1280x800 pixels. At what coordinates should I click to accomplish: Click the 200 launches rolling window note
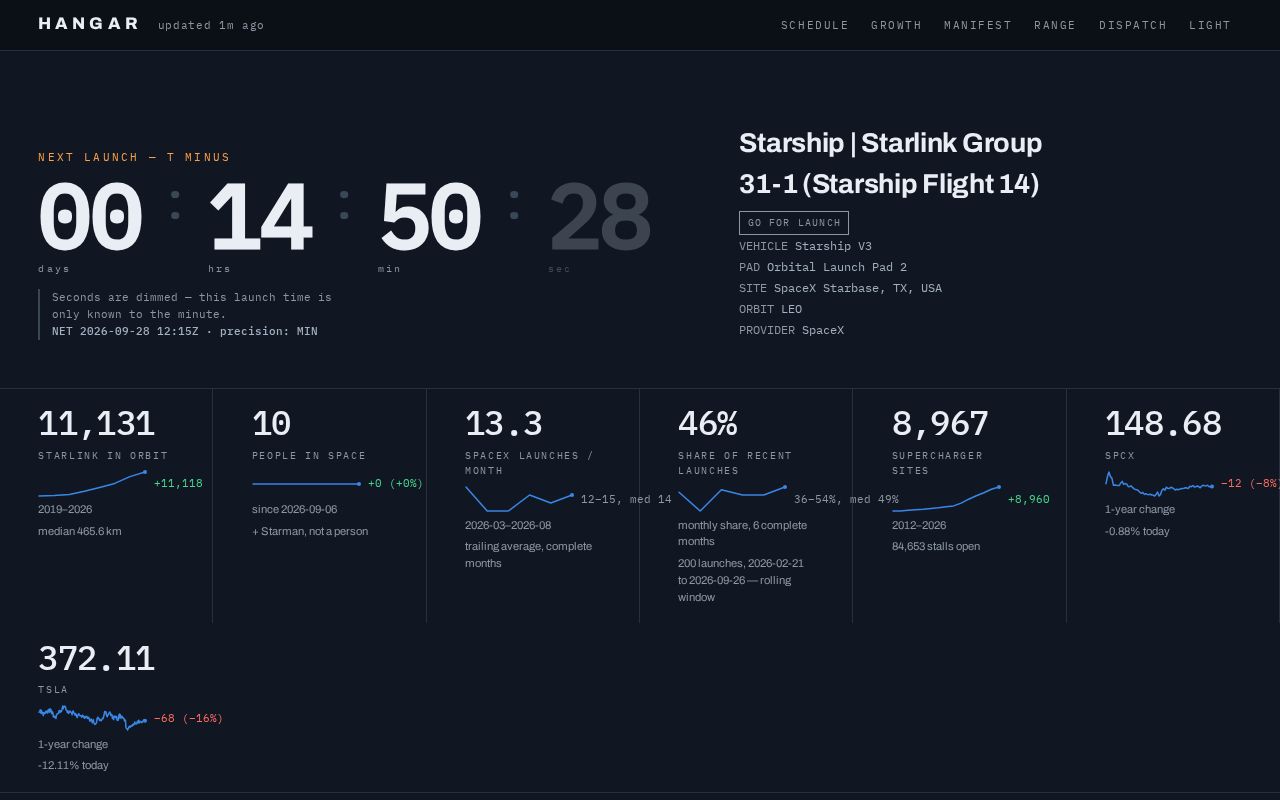(x=741, y=580)
